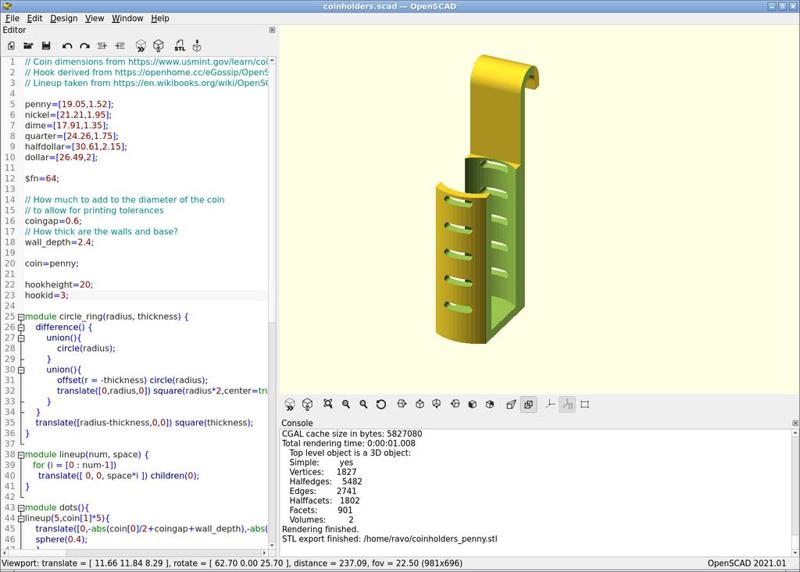800x572 pixels.
Task: Click the line 'wall_depth=2.4;'
Action: click(59, 242)
